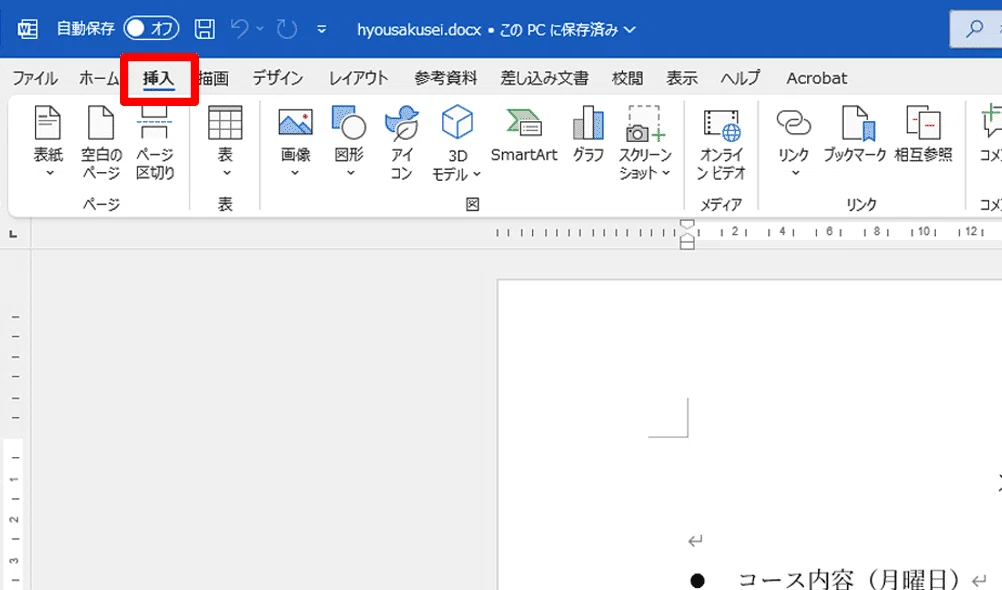The width and height of the screenshot is (1002, 590).
Task: Expand the save location dropdown by filename
Action: (x=629, y=29)
